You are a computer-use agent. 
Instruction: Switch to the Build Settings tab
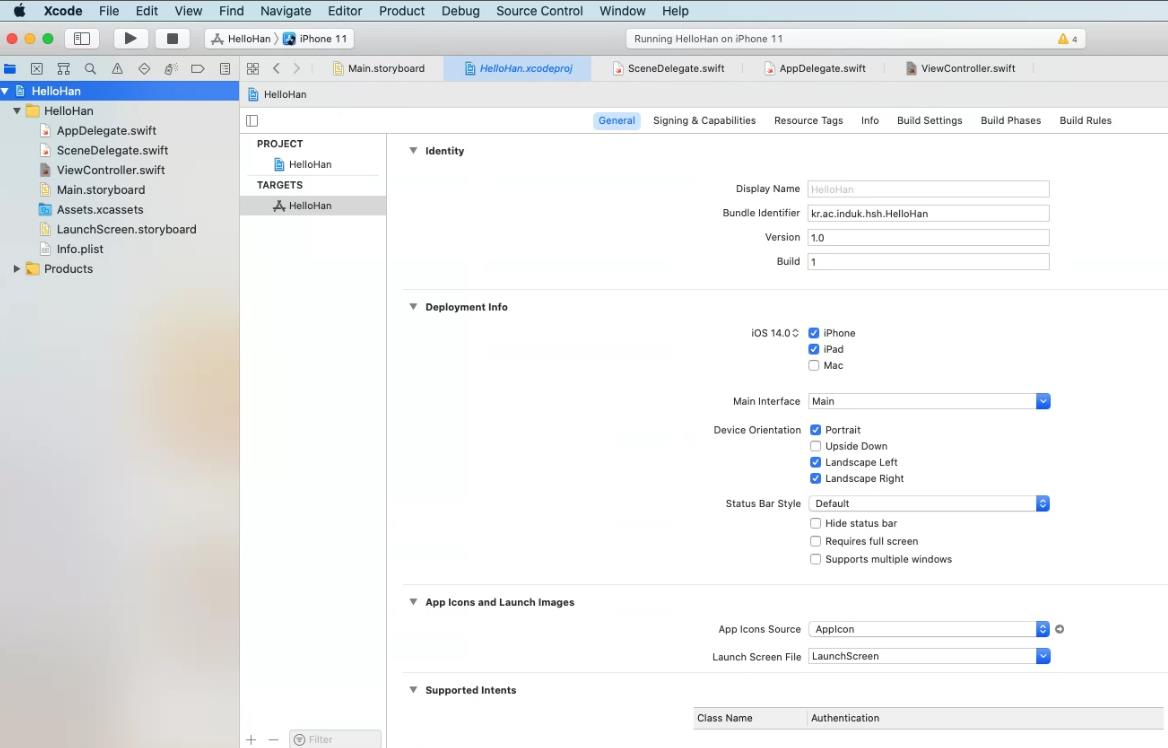pyautogui.click(x=929, y=121)
